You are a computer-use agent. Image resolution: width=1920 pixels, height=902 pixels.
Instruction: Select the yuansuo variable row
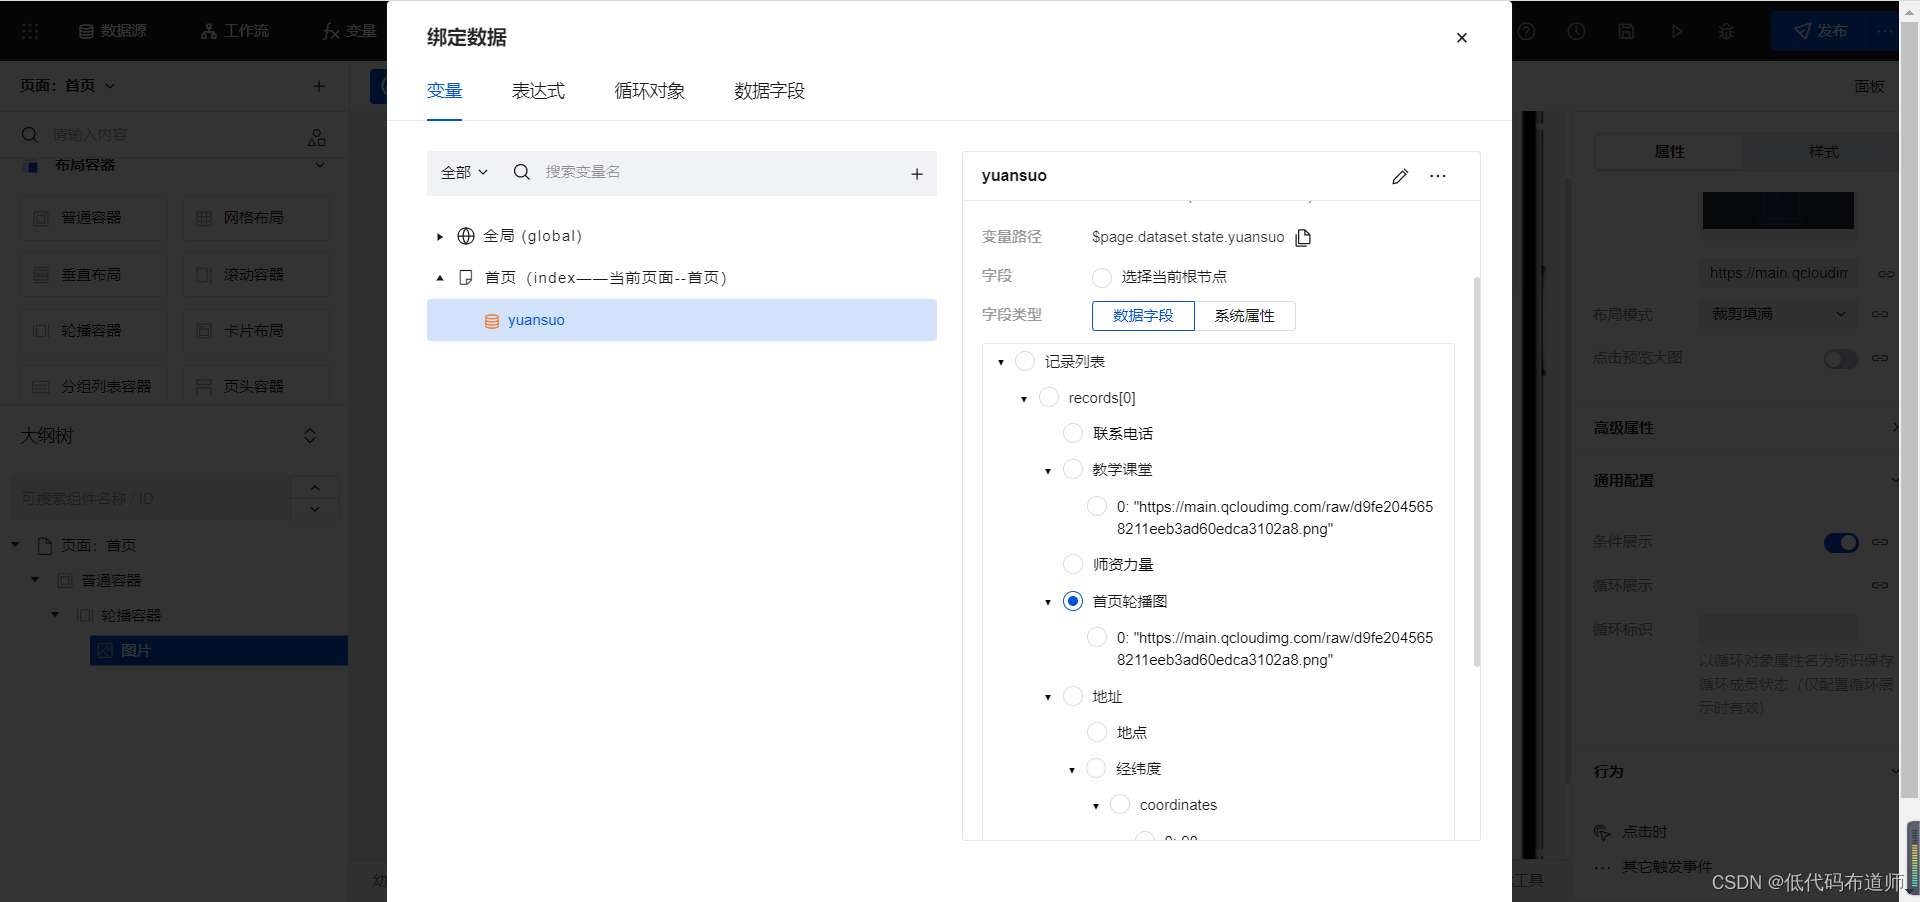tap(681, 320)
